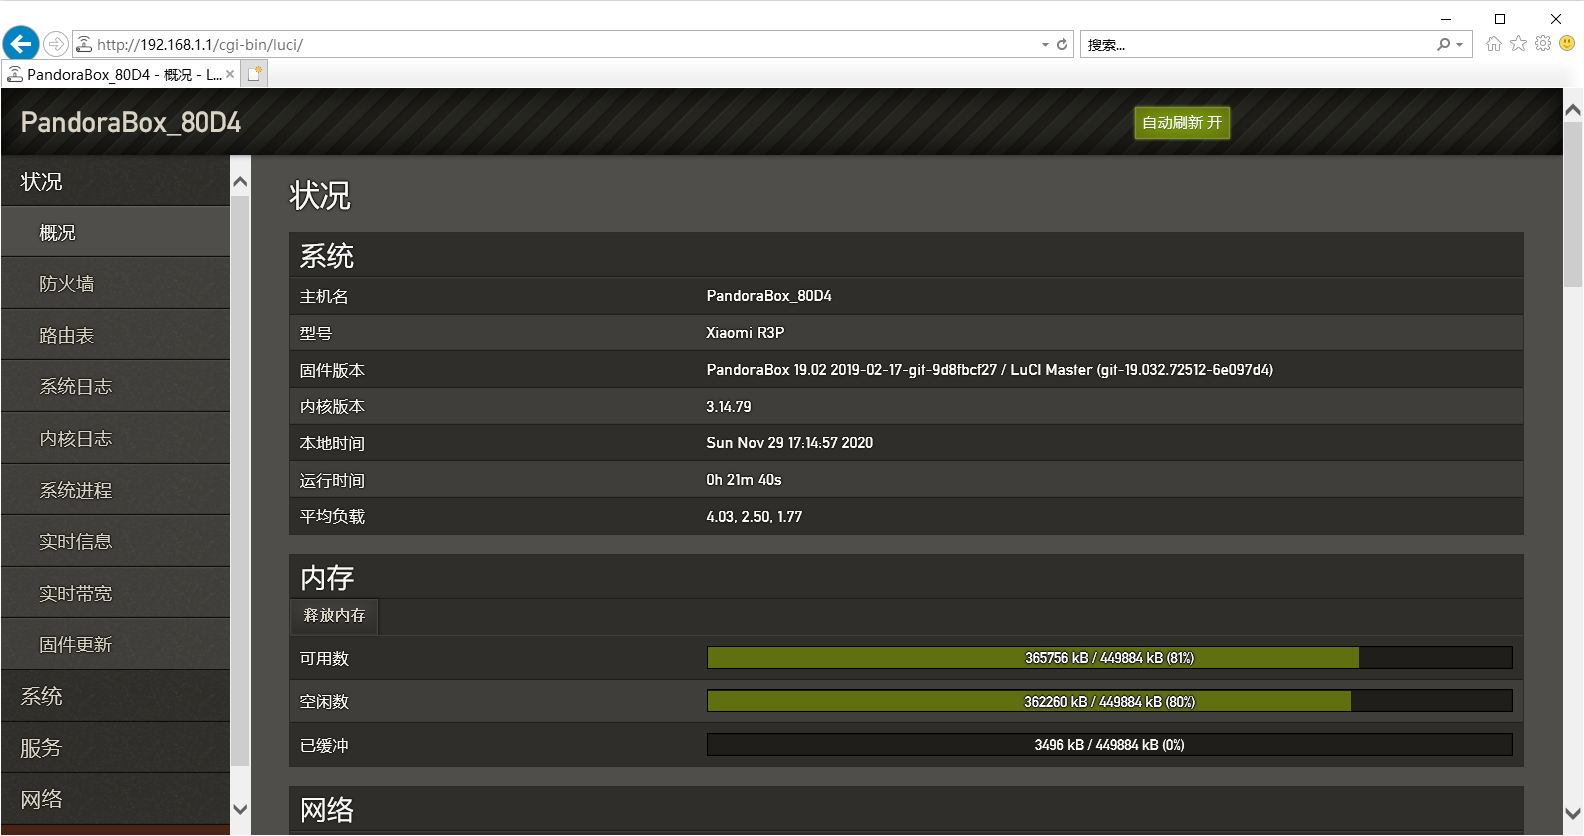Image resolution: width=1584 pixels, height=836 pixels.
Task: Click the browser forward arrow
Action: [56, 44]
